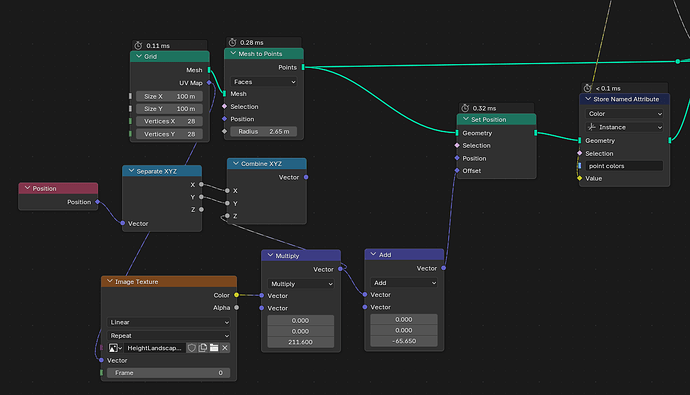Select the Image Texture node header

pyautogui.click(x=169, y=282)
